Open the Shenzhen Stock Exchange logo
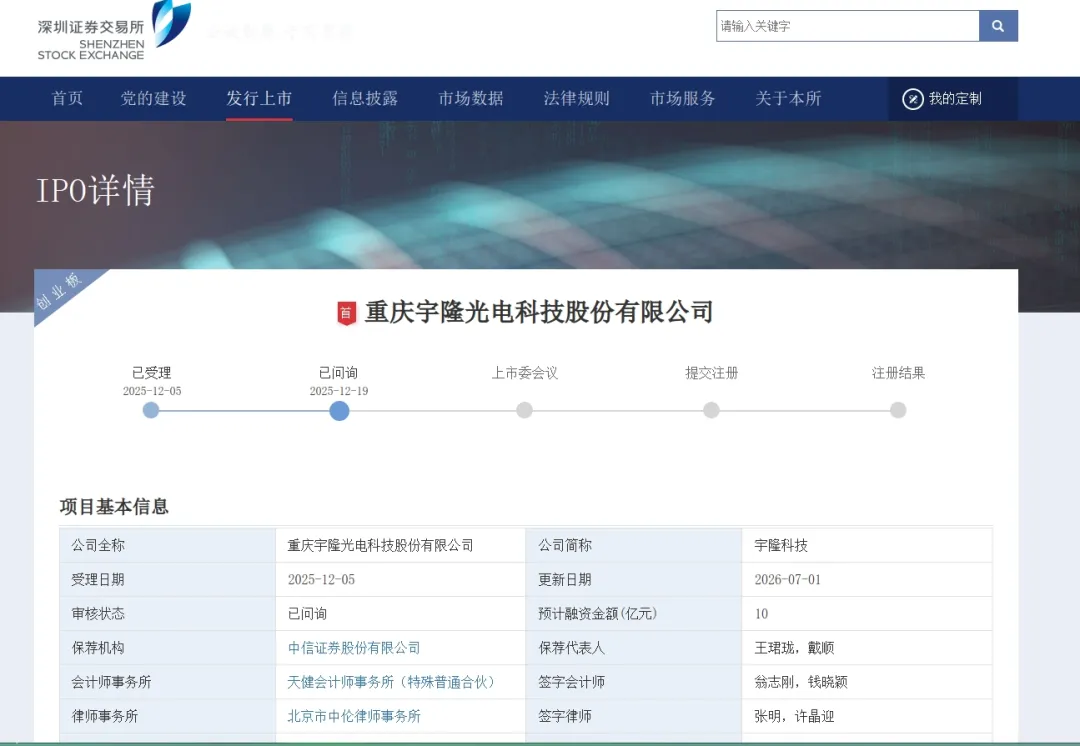The image size is (1080, 746). [x=114, y=31]
